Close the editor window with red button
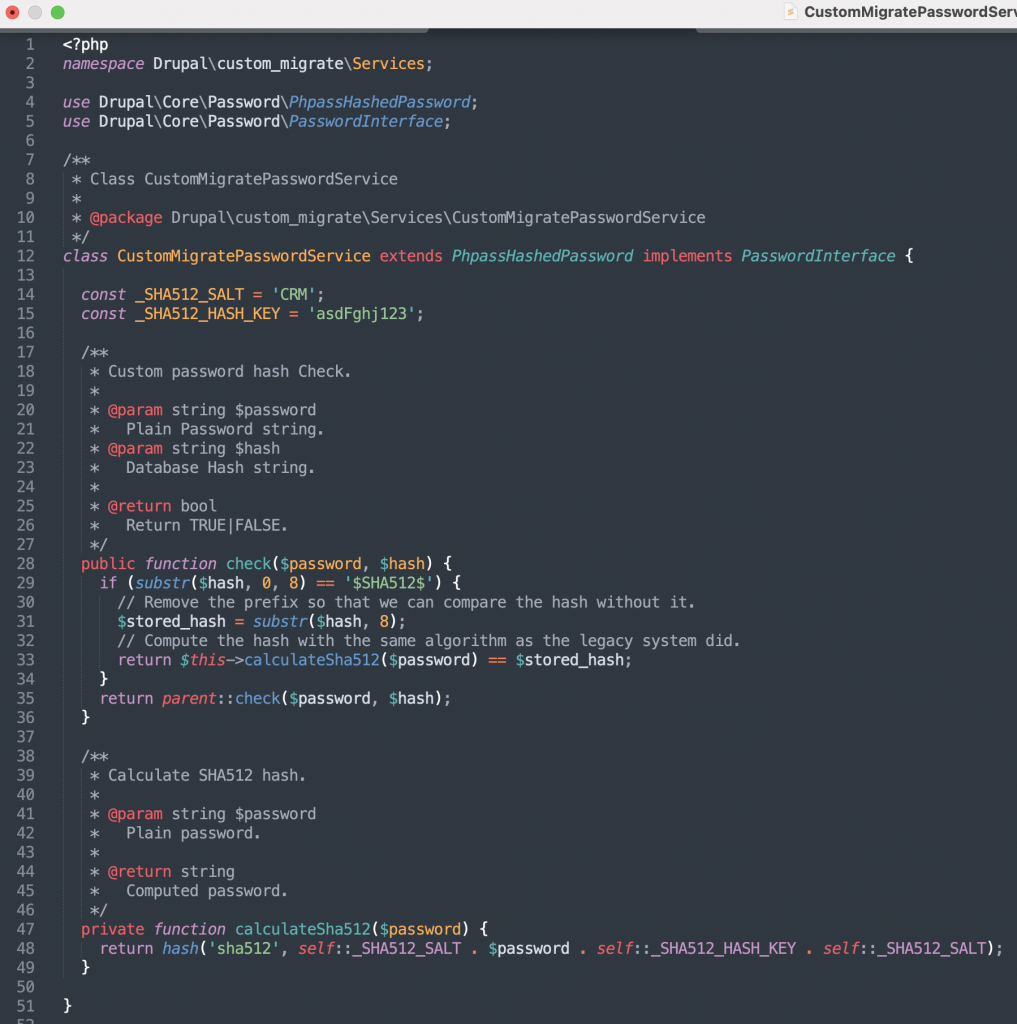Screen dimensions: 1017x1024 coord(13,12)
